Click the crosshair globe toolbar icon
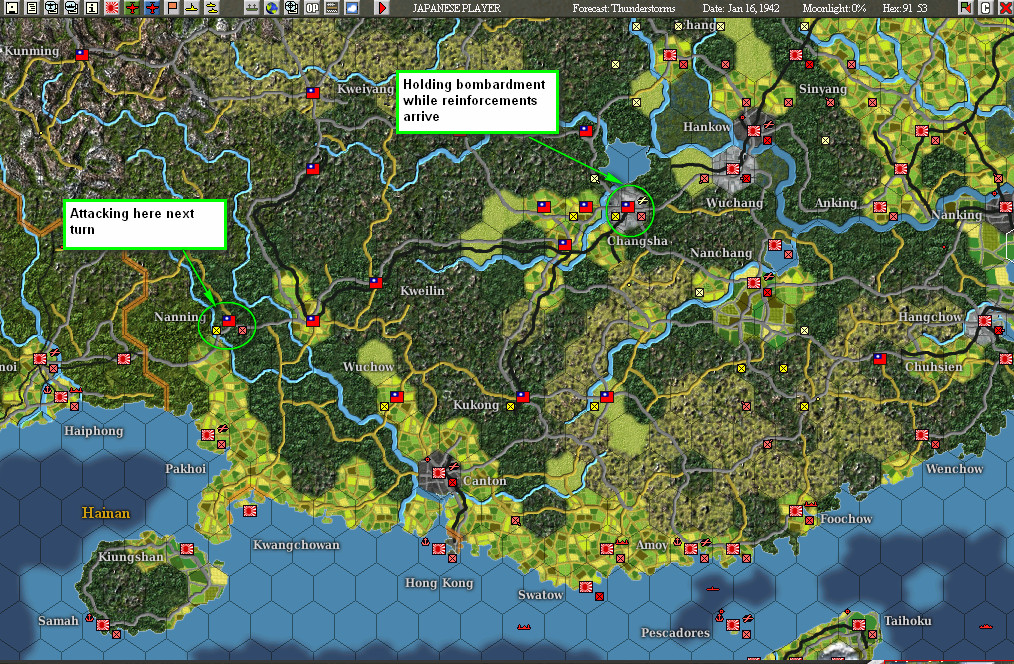 (x=292, y=8)
